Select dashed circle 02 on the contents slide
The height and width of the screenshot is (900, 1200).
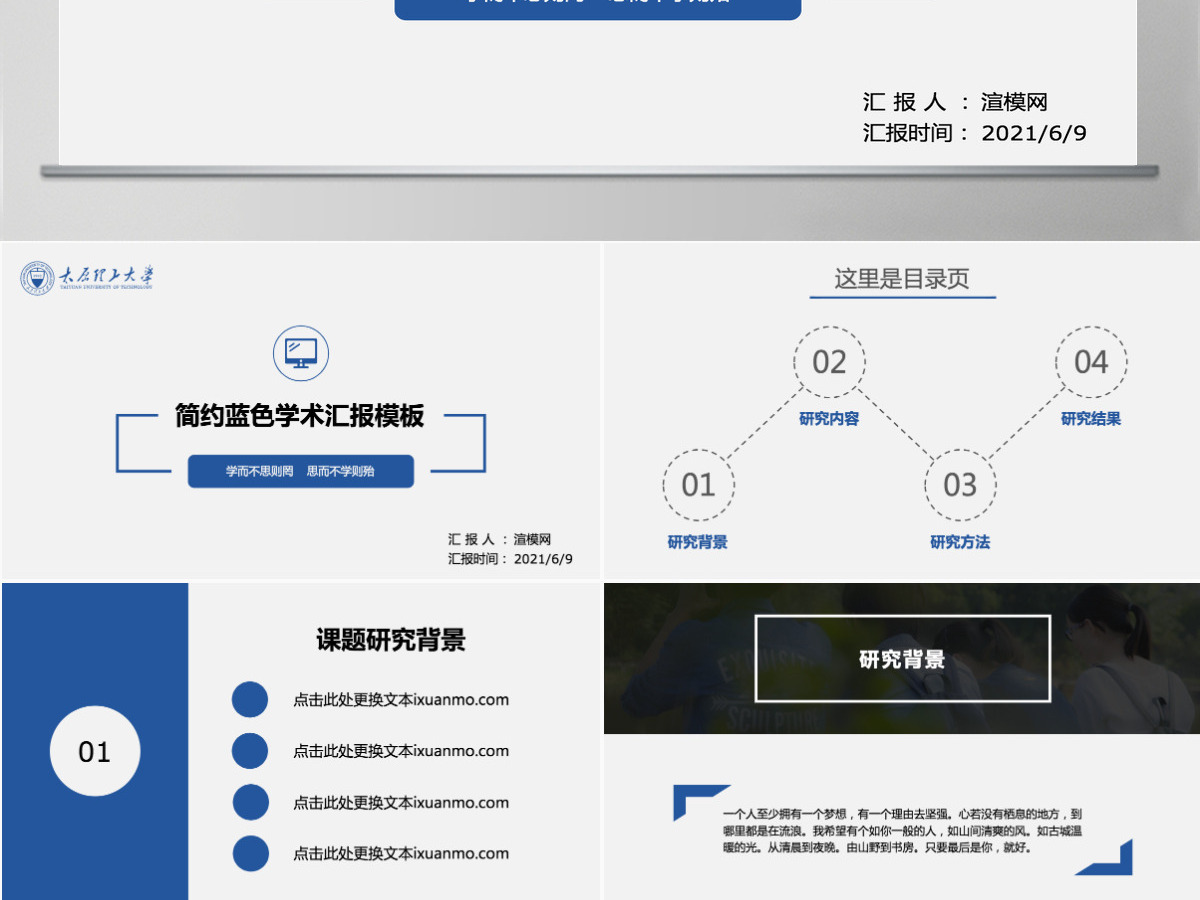829,361
